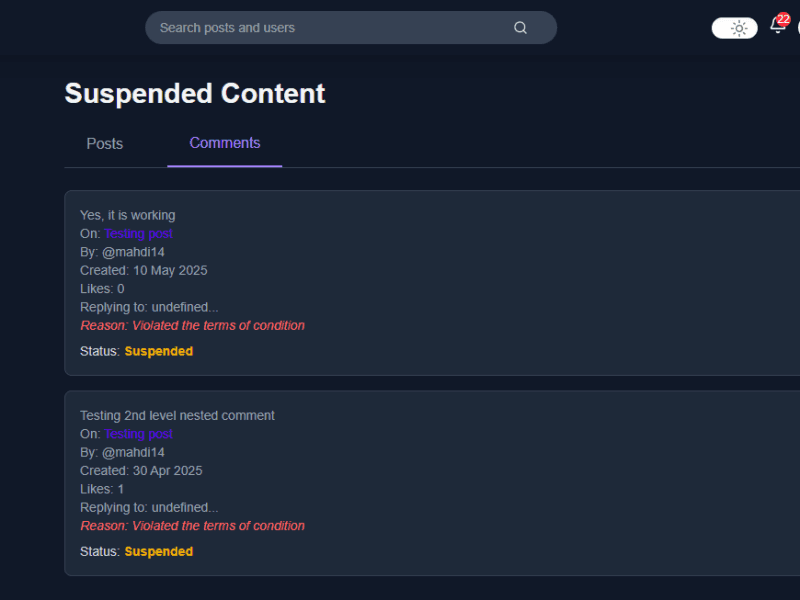Click username @mahdi14 in first comment
The height and width of the screenshot is (600, 800).
(x=137, y=251)
